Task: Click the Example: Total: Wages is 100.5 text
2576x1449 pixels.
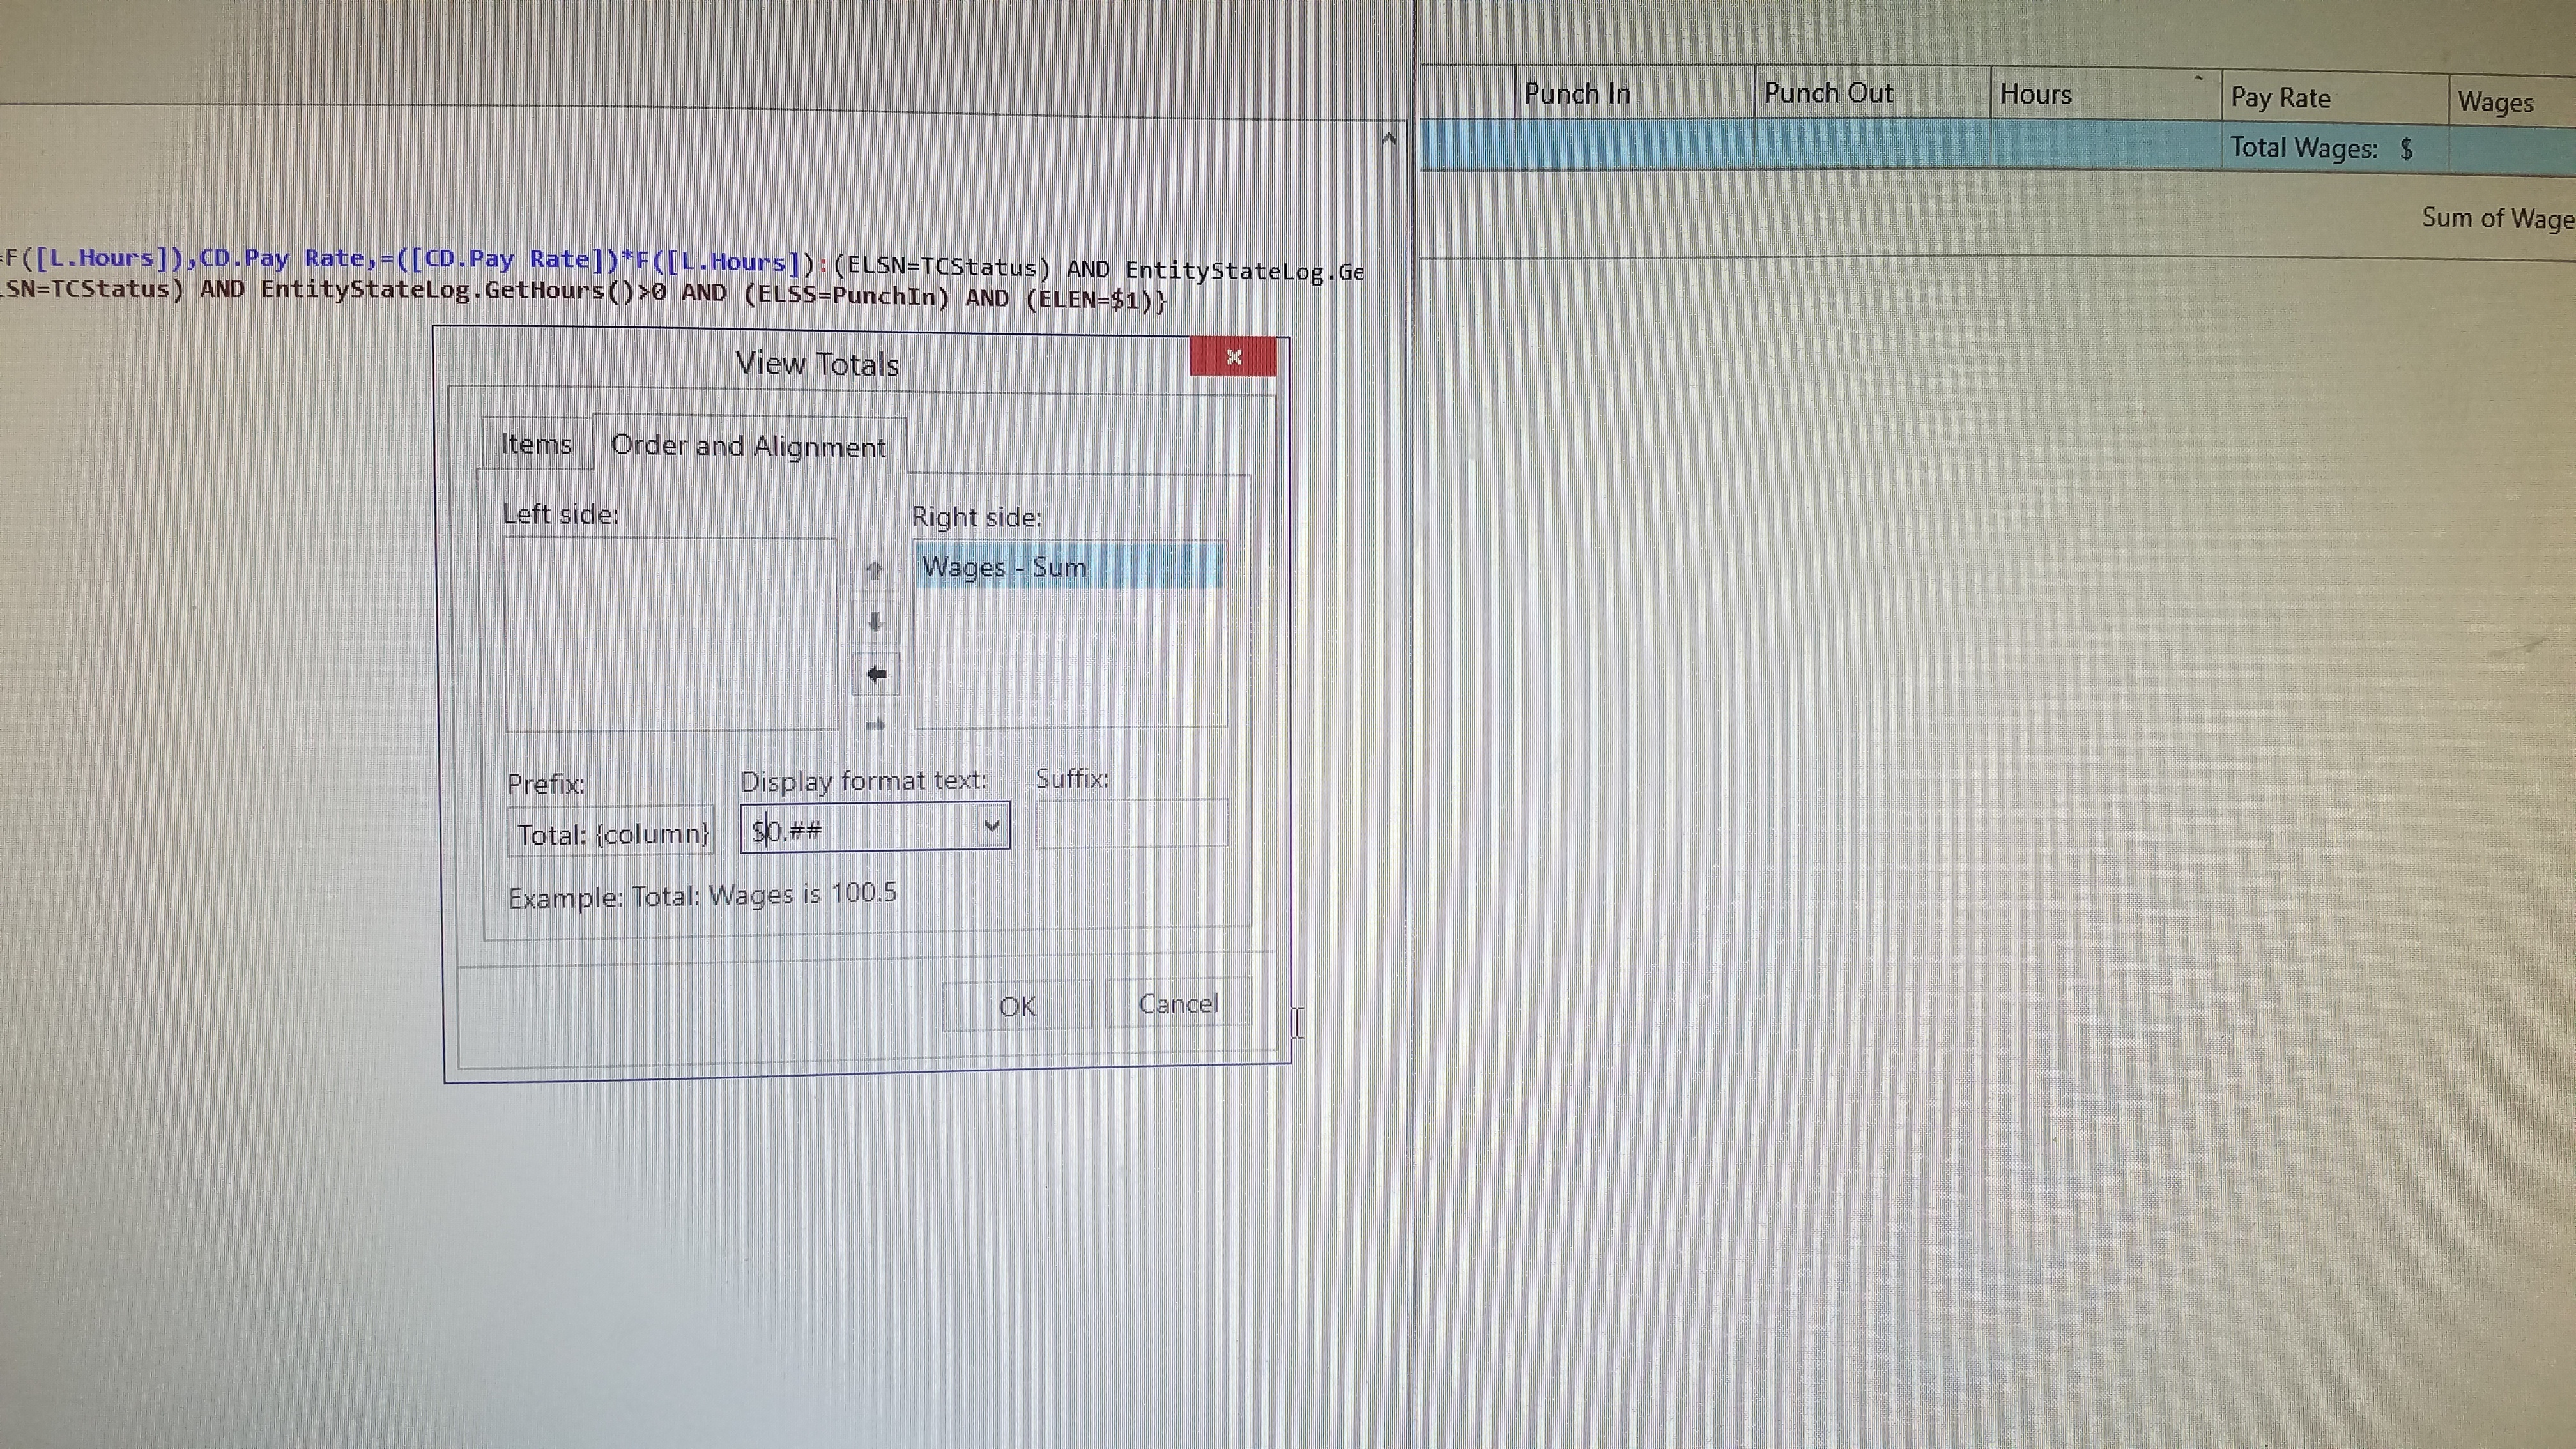Action: tap(702, 894)
